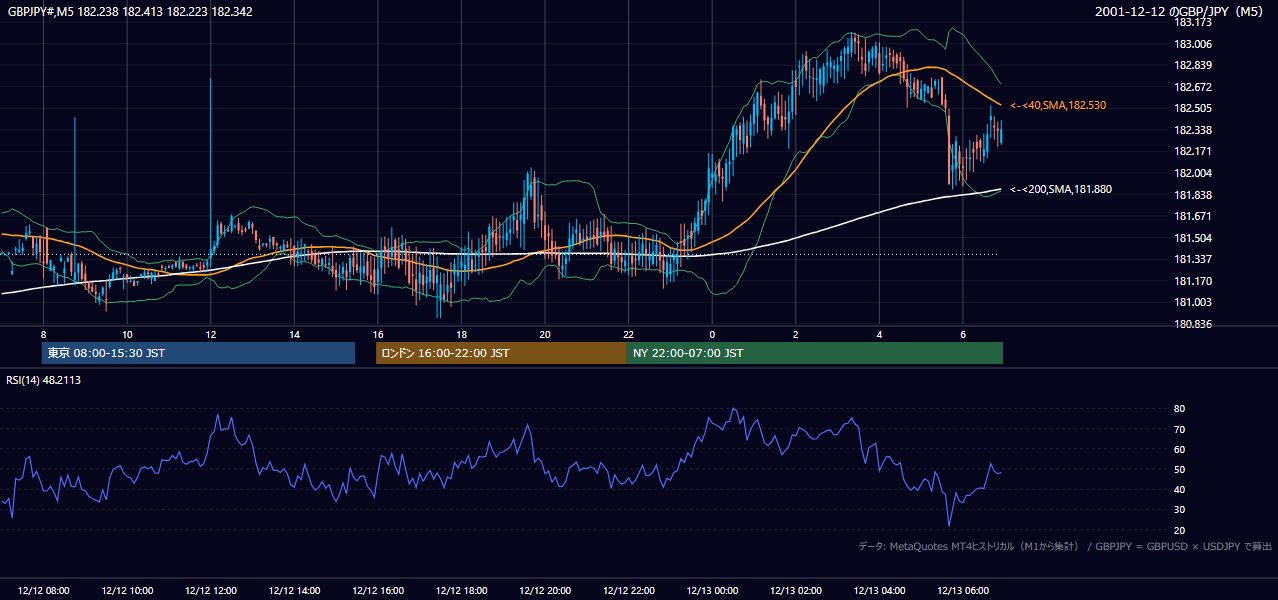Click the 181.170 price axis label
The height and width of the screenshot is (600, 1278).
1192,281
